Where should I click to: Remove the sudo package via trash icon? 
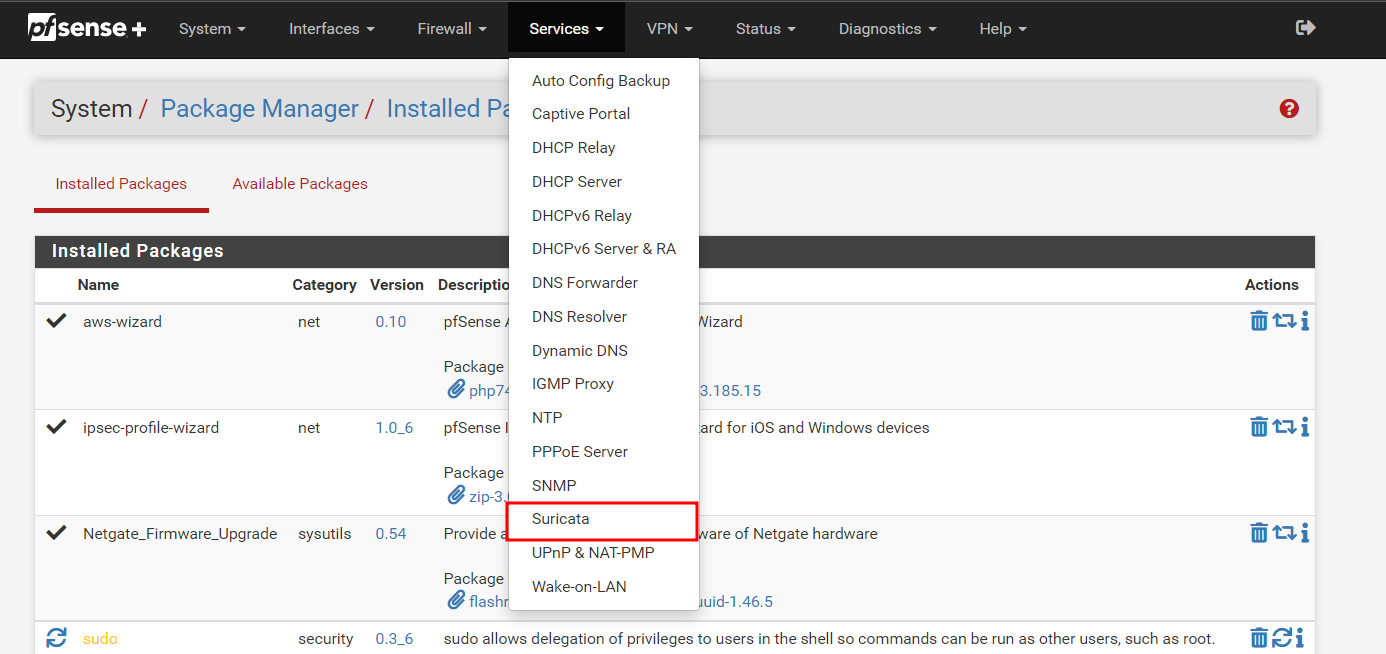1259,638
